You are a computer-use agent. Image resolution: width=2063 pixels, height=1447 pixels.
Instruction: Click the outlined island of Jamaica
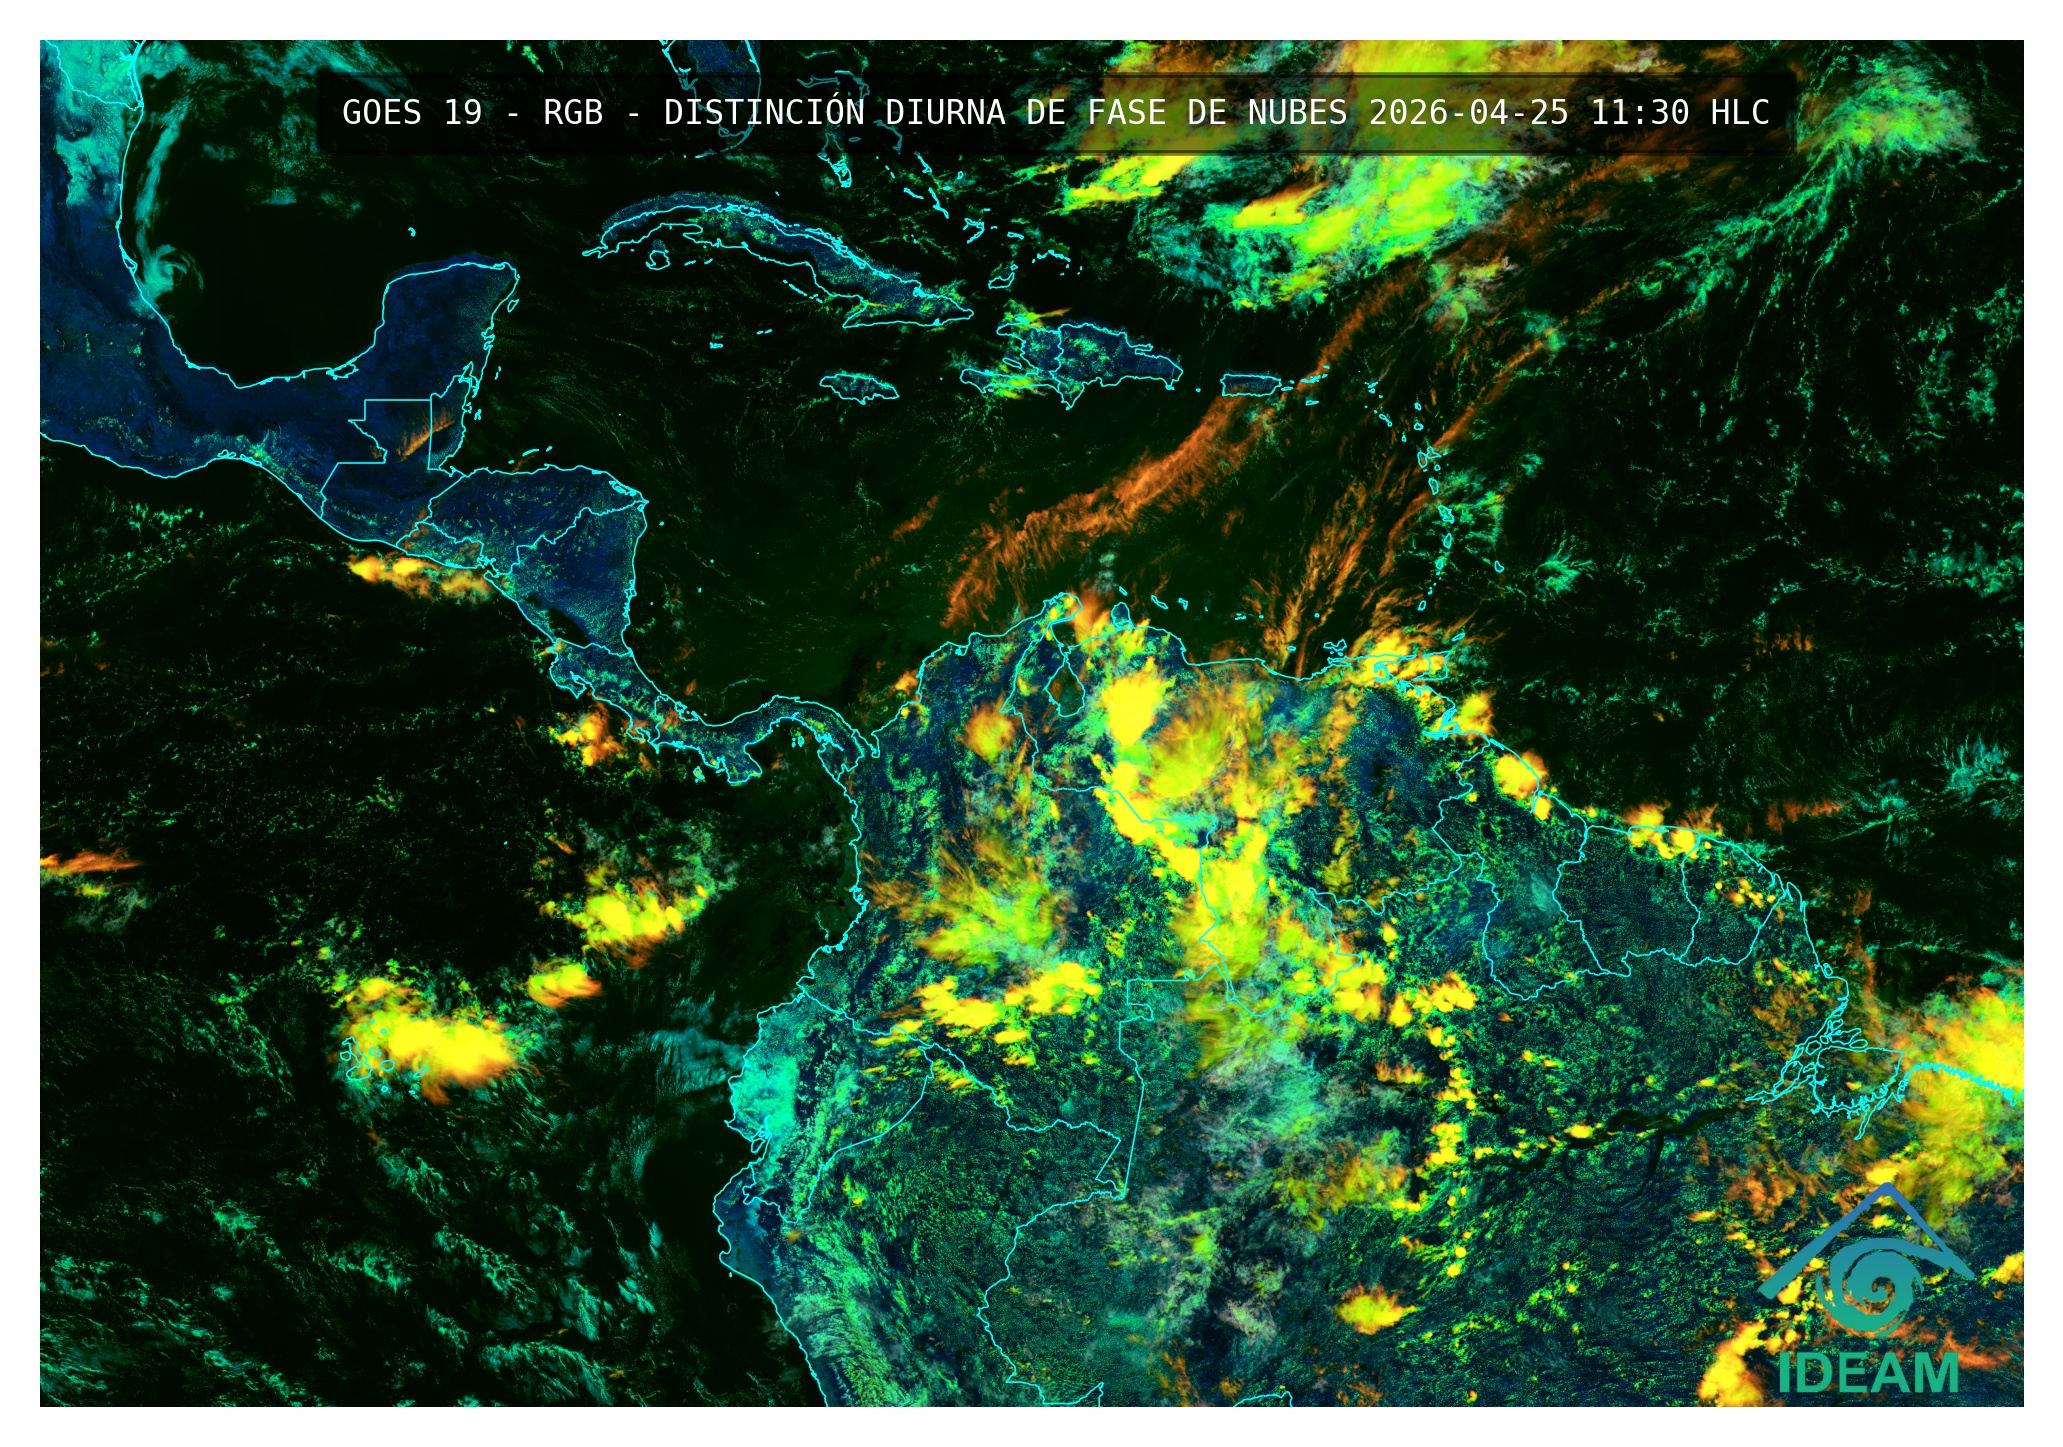tap(858, 387)
